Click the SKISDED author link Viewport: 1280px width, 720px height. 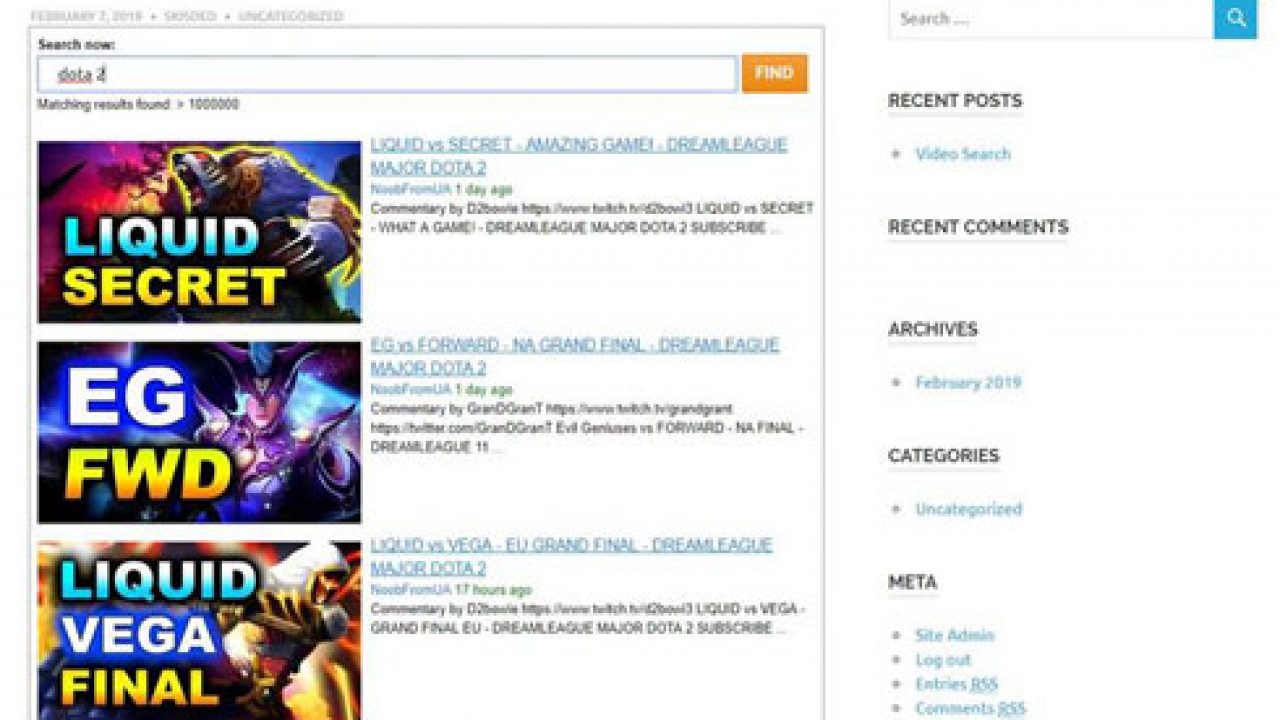190,16
